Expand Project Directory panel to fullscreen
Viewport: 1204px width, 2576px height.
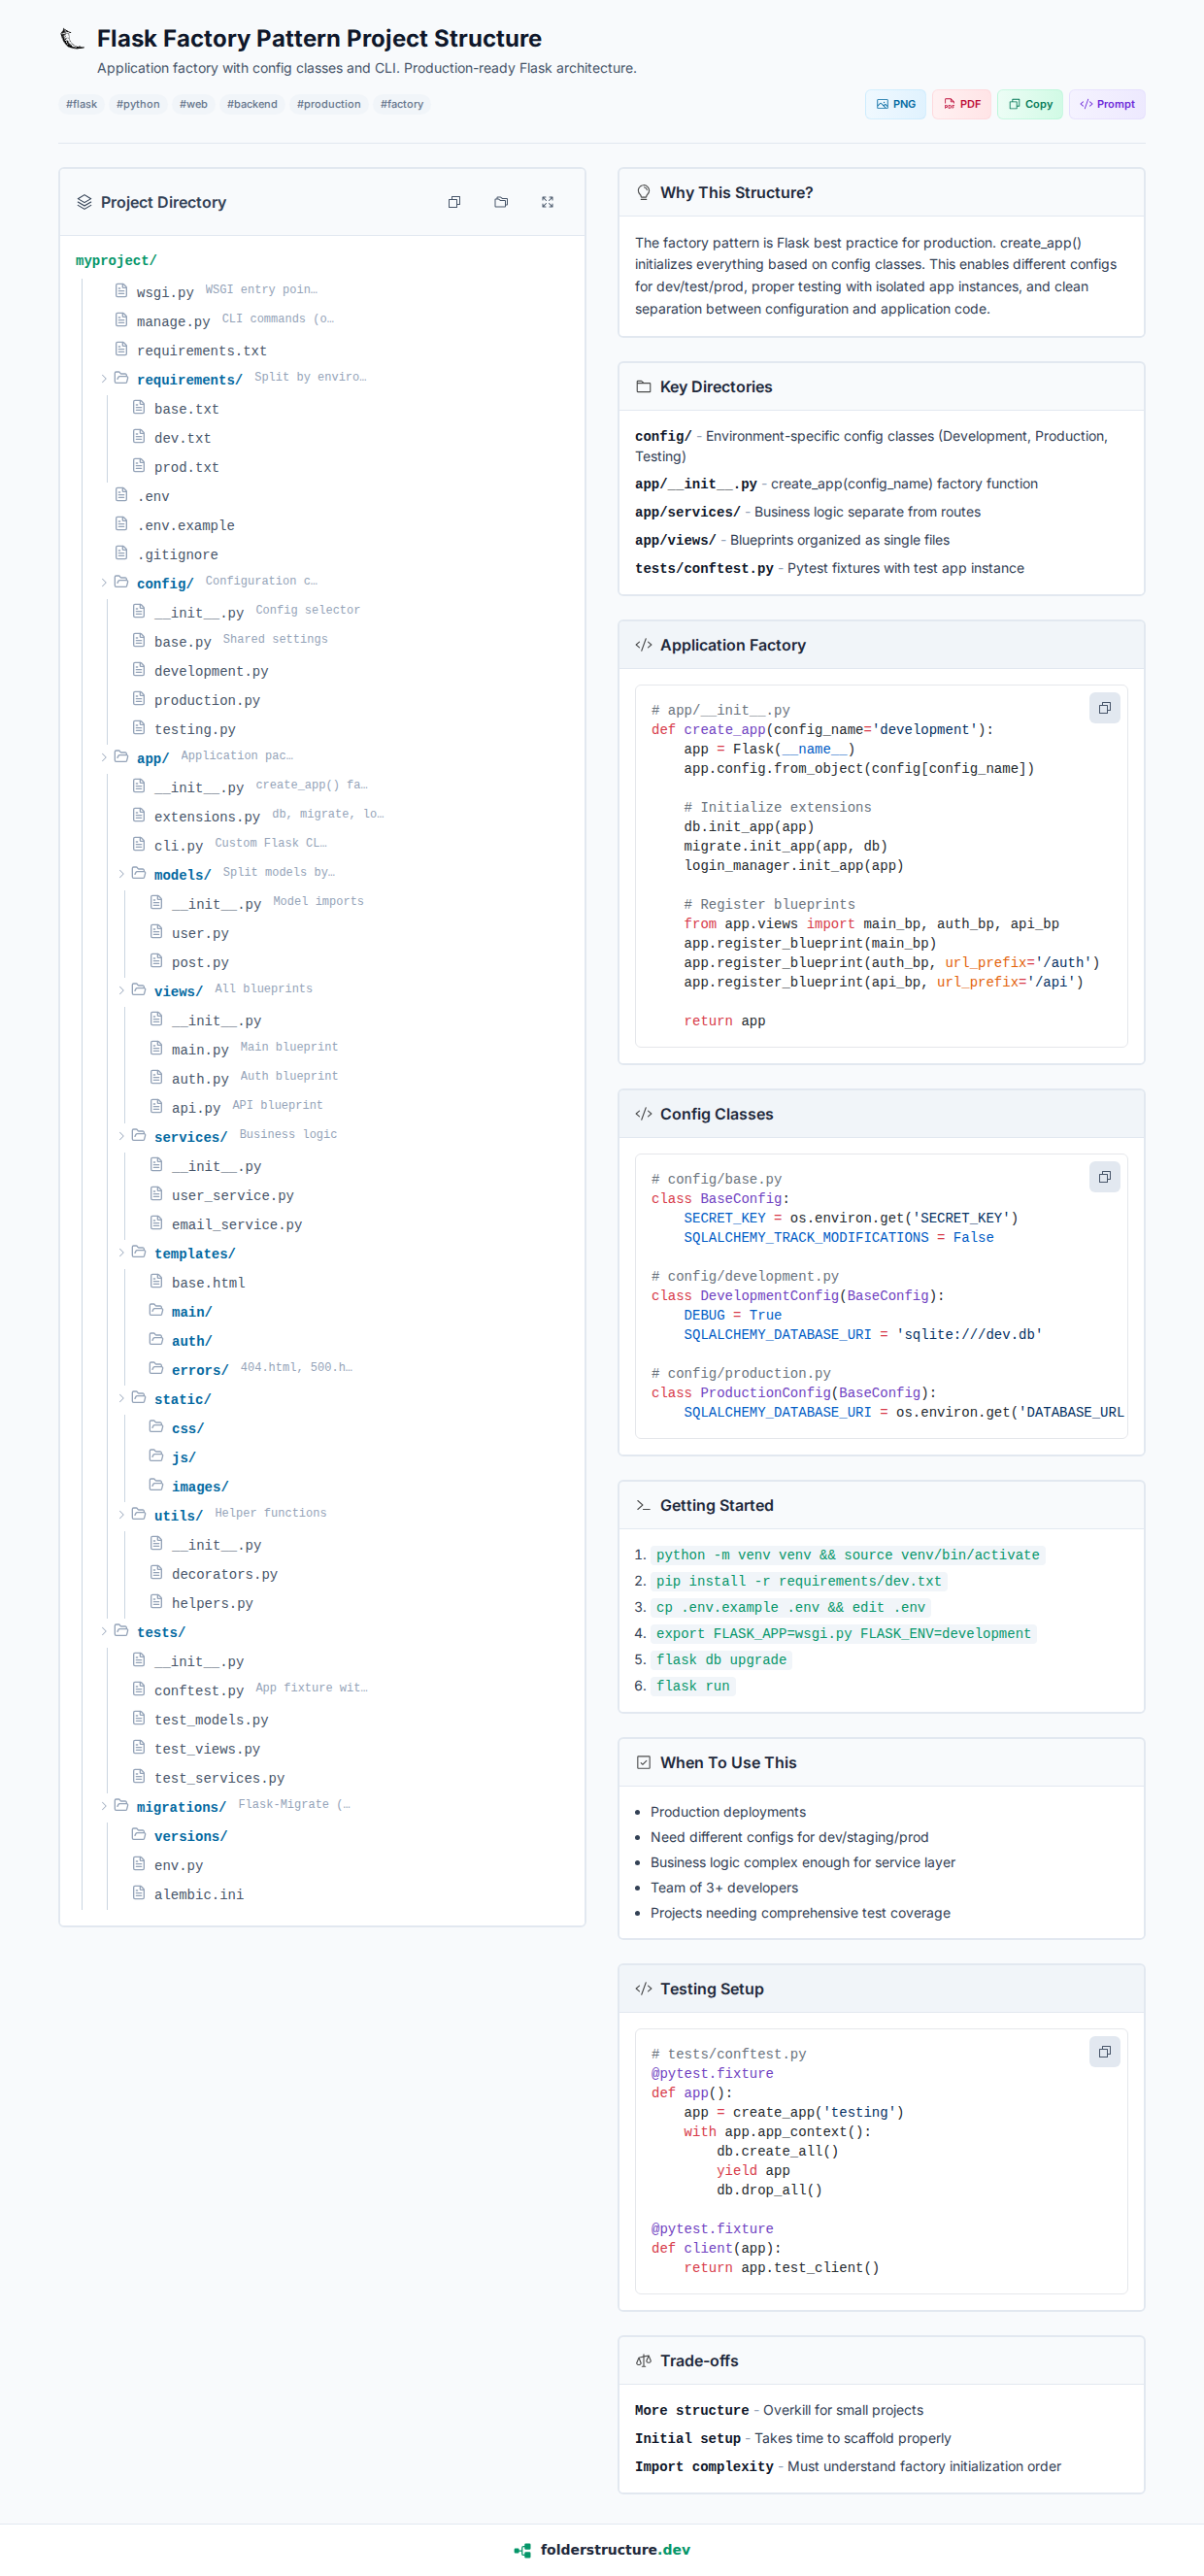(x=547, y=202)
